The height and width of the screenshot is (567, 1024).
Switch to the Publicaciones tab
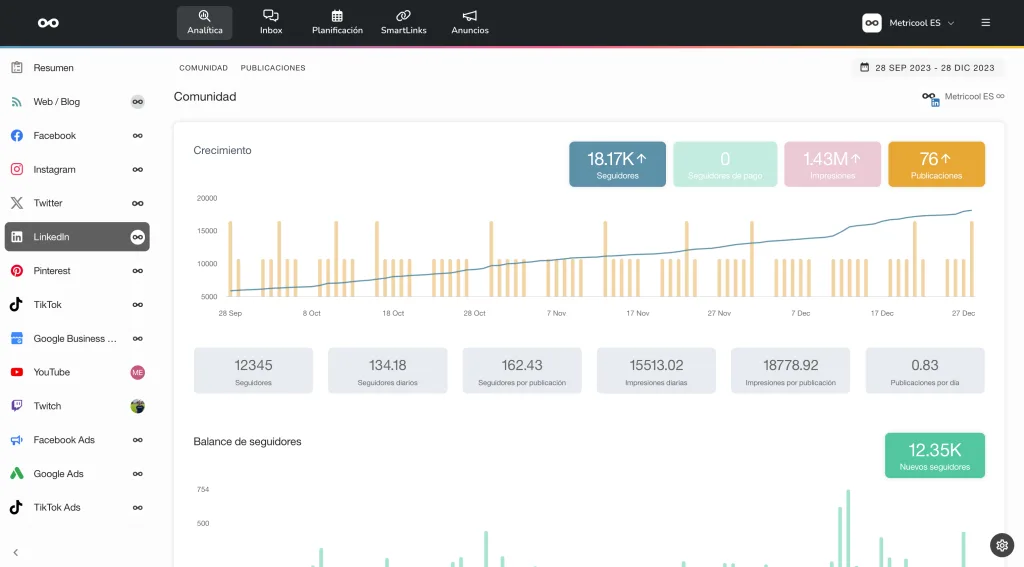coord(273,68)
